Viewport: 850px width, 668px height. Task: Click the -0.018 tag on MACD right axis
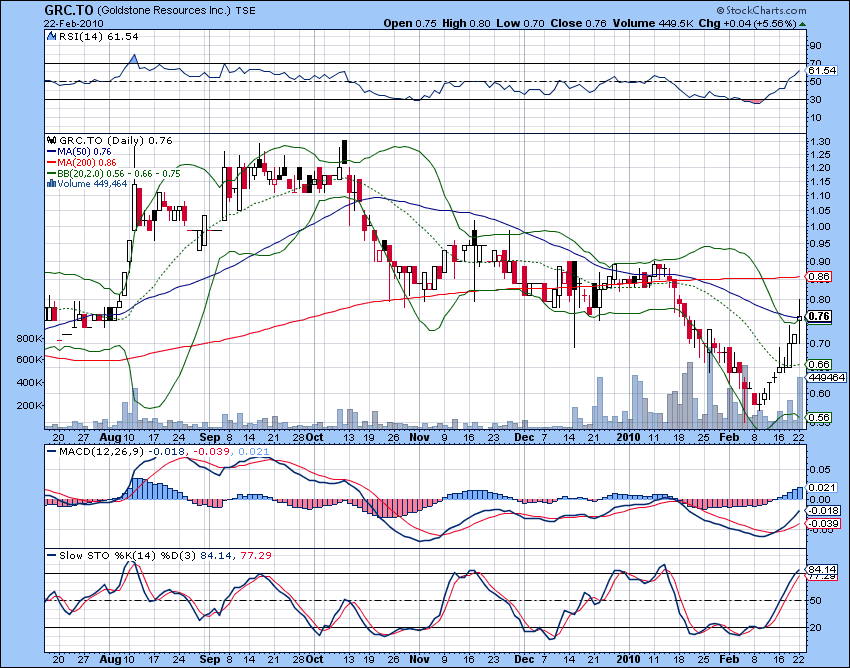point(823,511)
